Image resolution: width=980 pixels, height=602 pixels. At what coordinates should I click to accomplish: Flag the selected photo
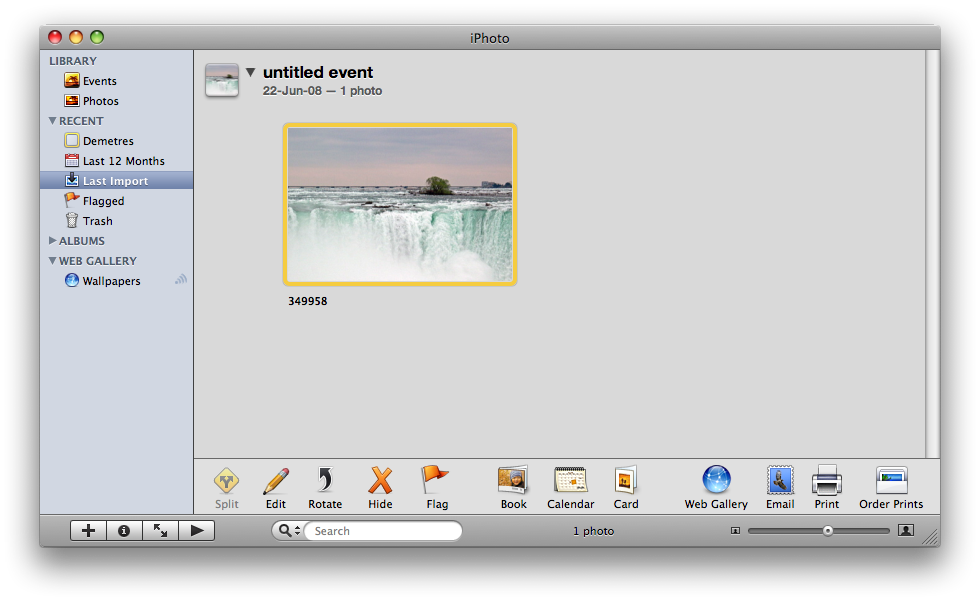(x=436, y=482)
